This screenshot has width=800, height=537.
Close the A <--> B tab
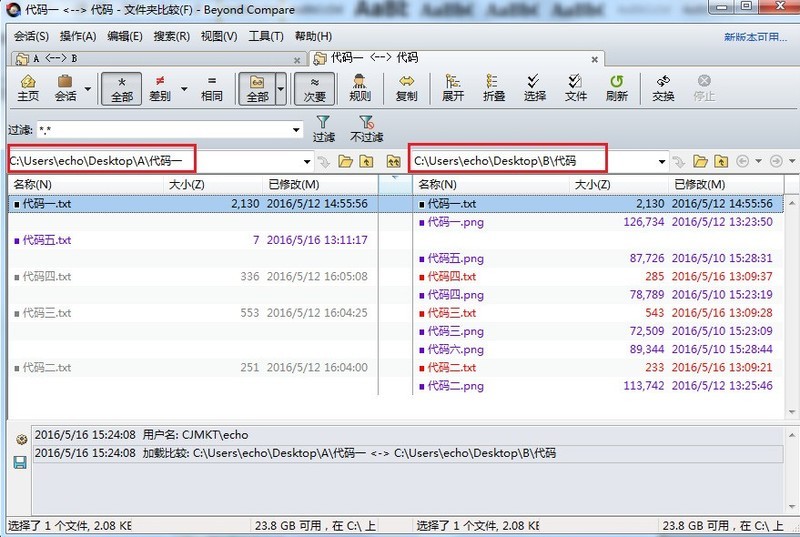[x=297, y=60]
